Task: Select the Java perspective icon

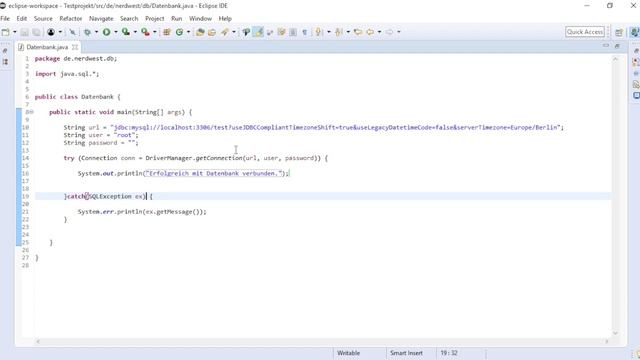Action: click(x=634, y=32)
